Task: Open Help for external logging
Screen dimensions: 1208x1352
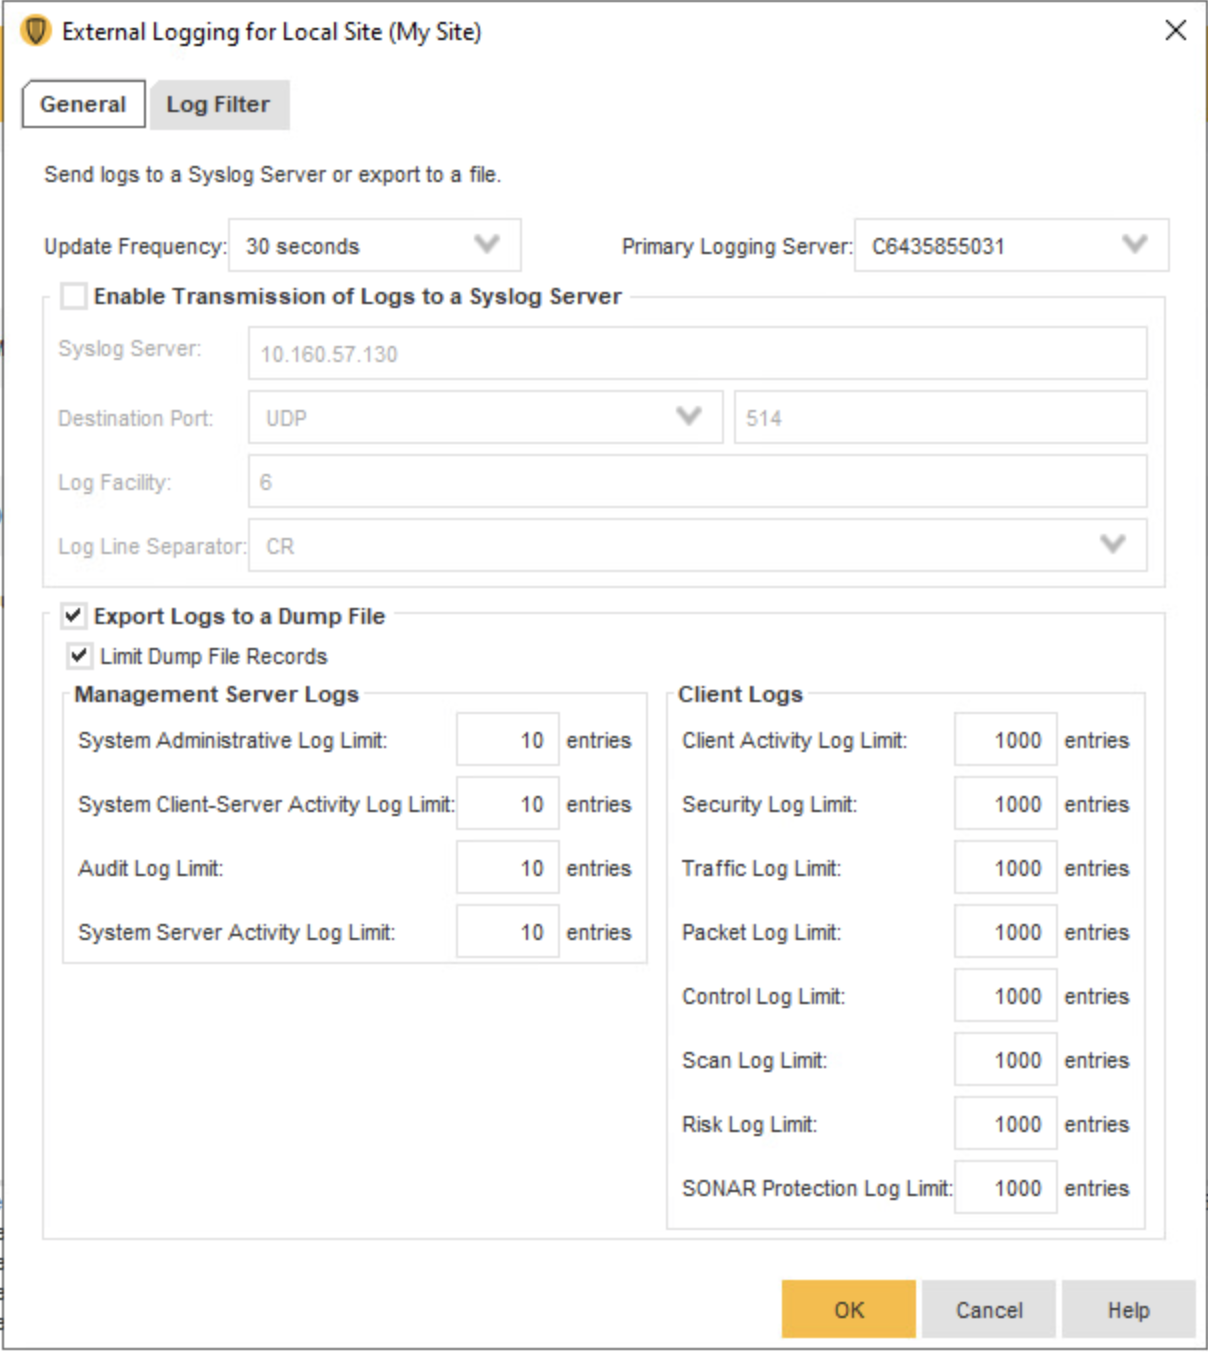Action: 1128,1309
